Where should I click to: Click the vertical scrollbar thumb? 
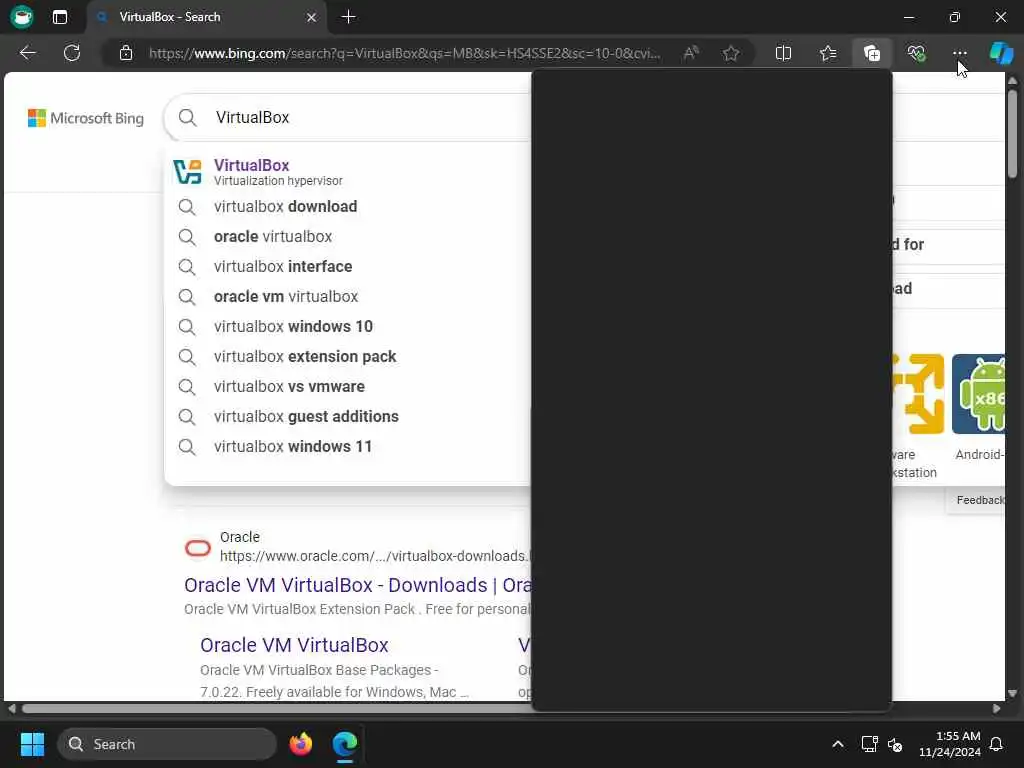(1012, 134)
